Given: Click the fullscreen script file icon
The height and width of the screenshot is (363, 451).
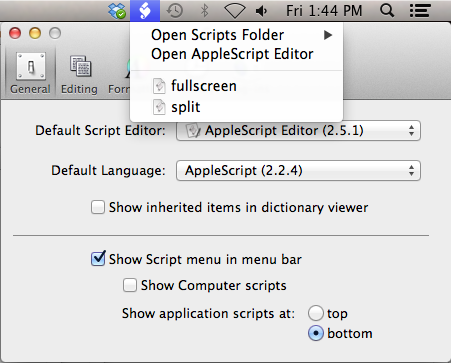Looking at the screenshot, I should [x=159, y=86].
